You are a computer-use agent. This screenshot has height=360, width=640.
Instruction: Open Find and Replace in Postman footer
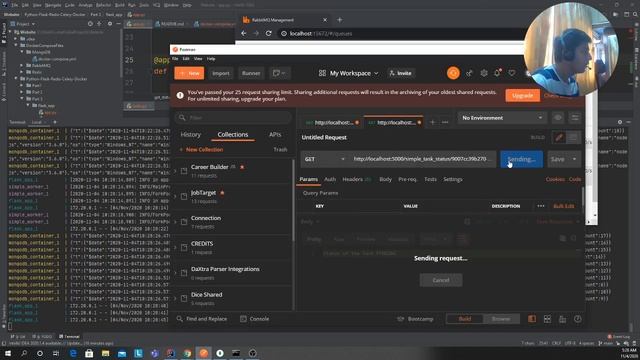click(202, 319)
